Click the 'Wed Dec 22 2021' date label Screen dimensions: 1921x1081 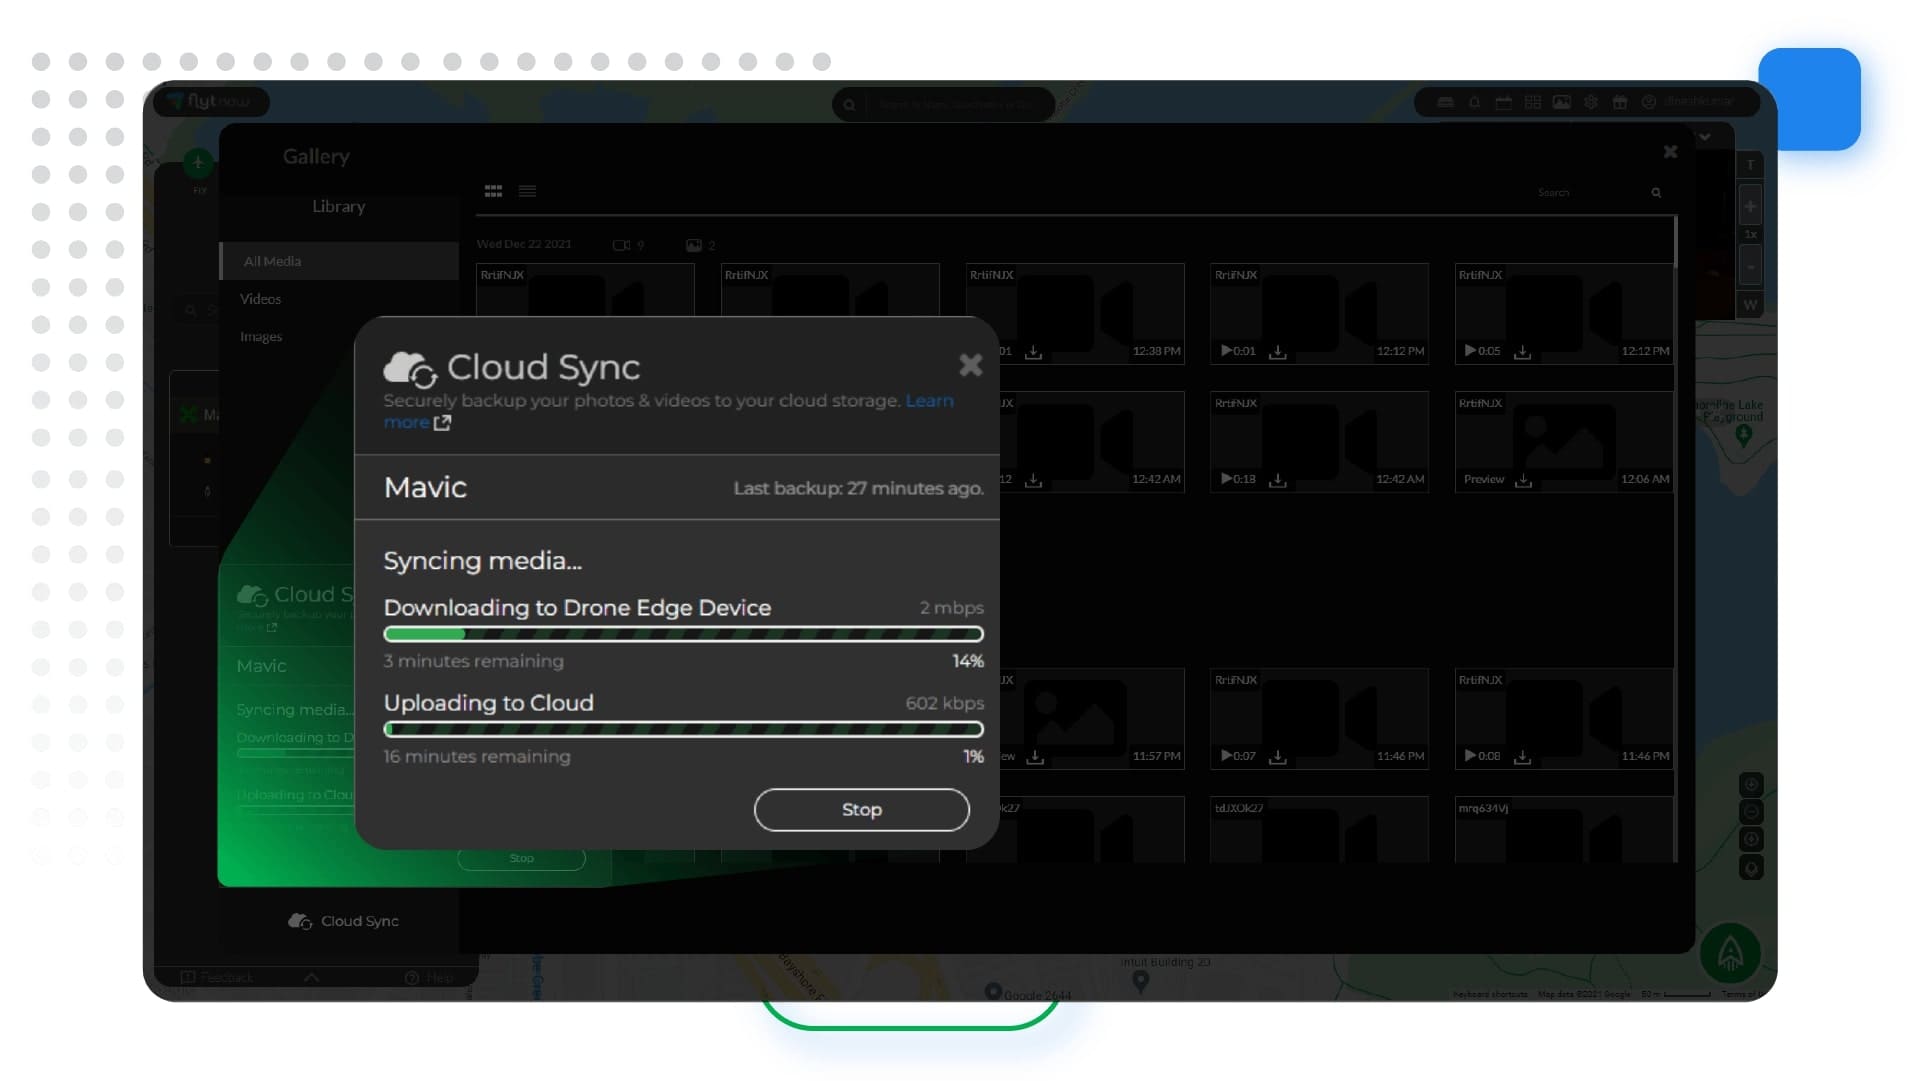click(524, 244)
